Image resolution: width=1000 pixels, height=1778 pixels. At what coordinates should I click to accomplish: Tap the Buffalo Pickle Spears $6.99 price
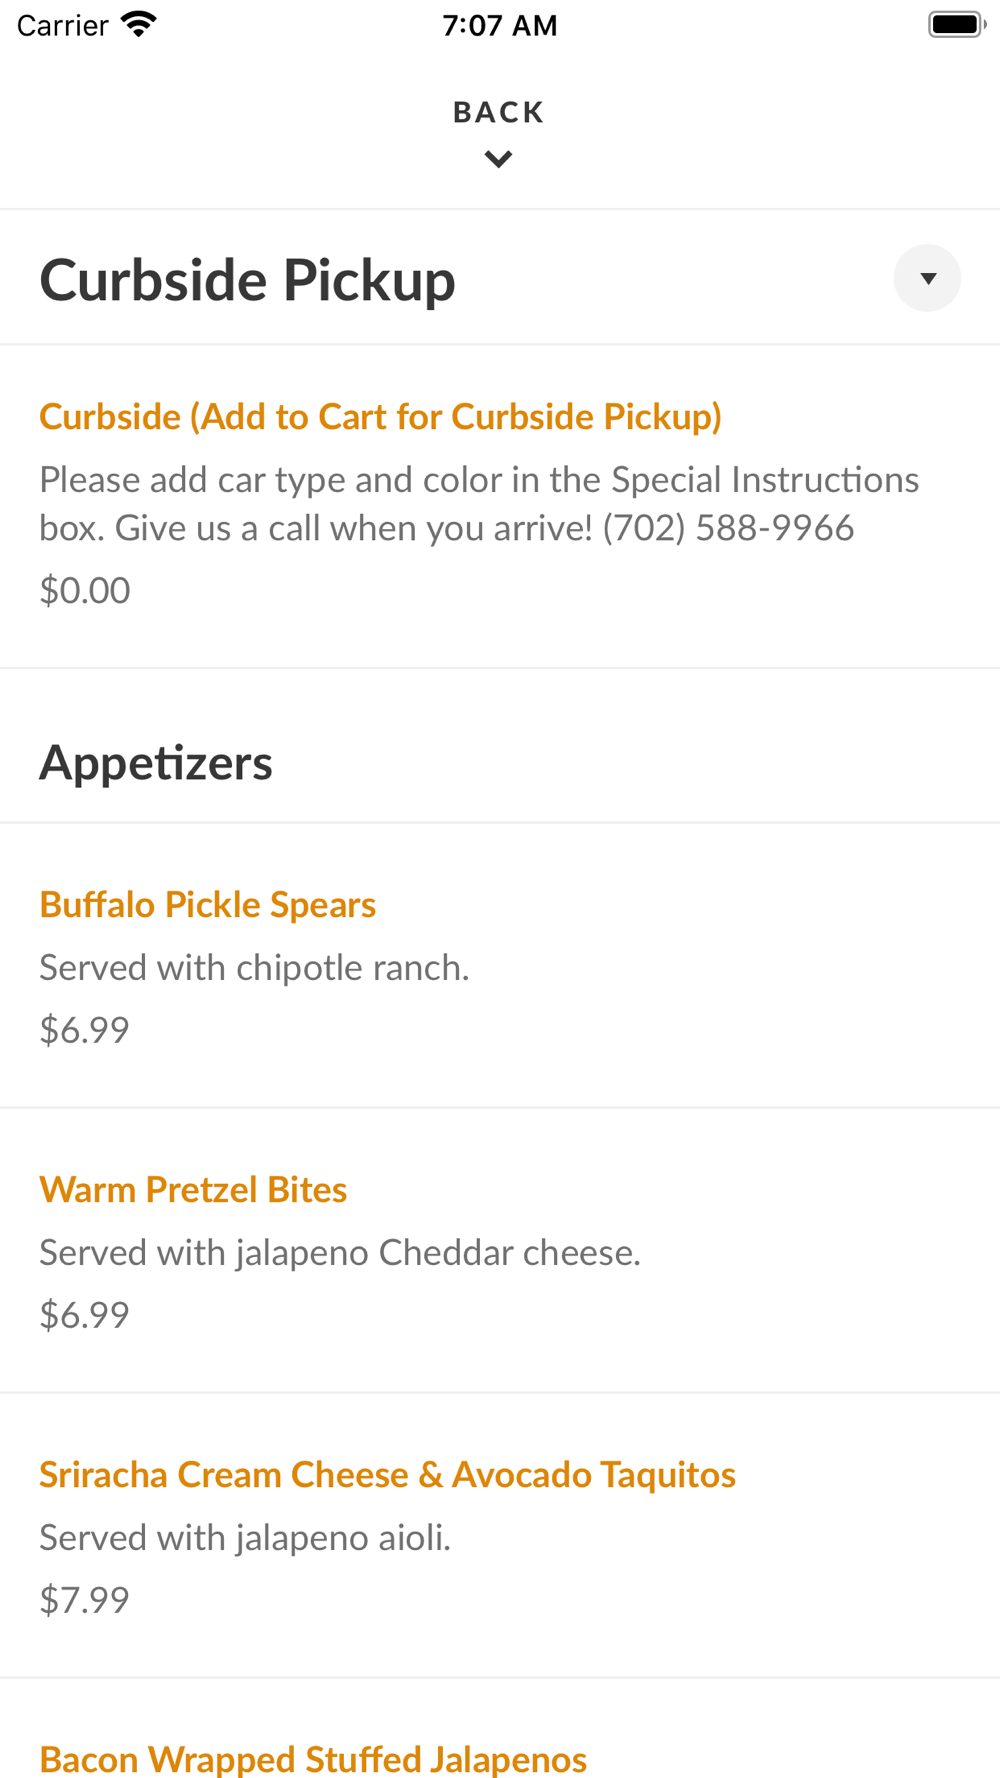click(x=85, y=1029)
